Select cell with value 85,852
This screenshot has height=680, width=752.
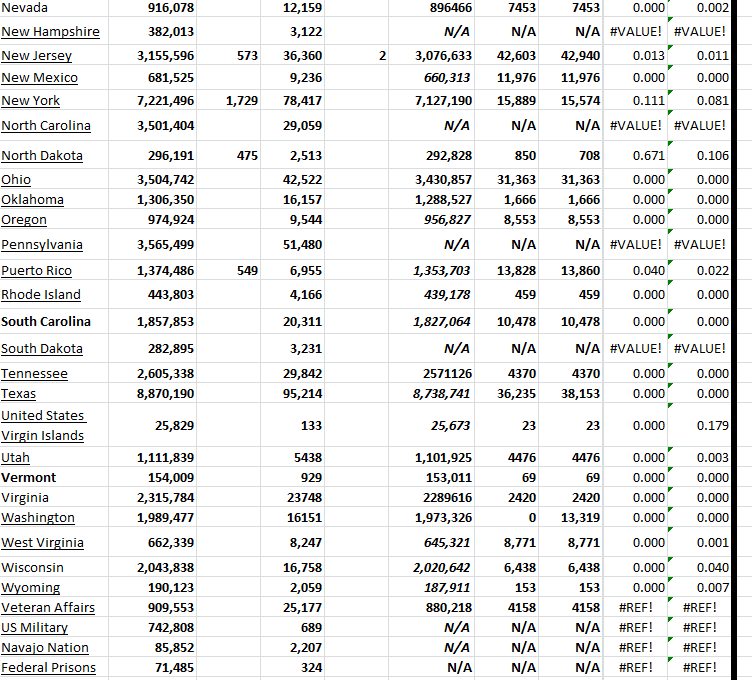pos(153,648)
